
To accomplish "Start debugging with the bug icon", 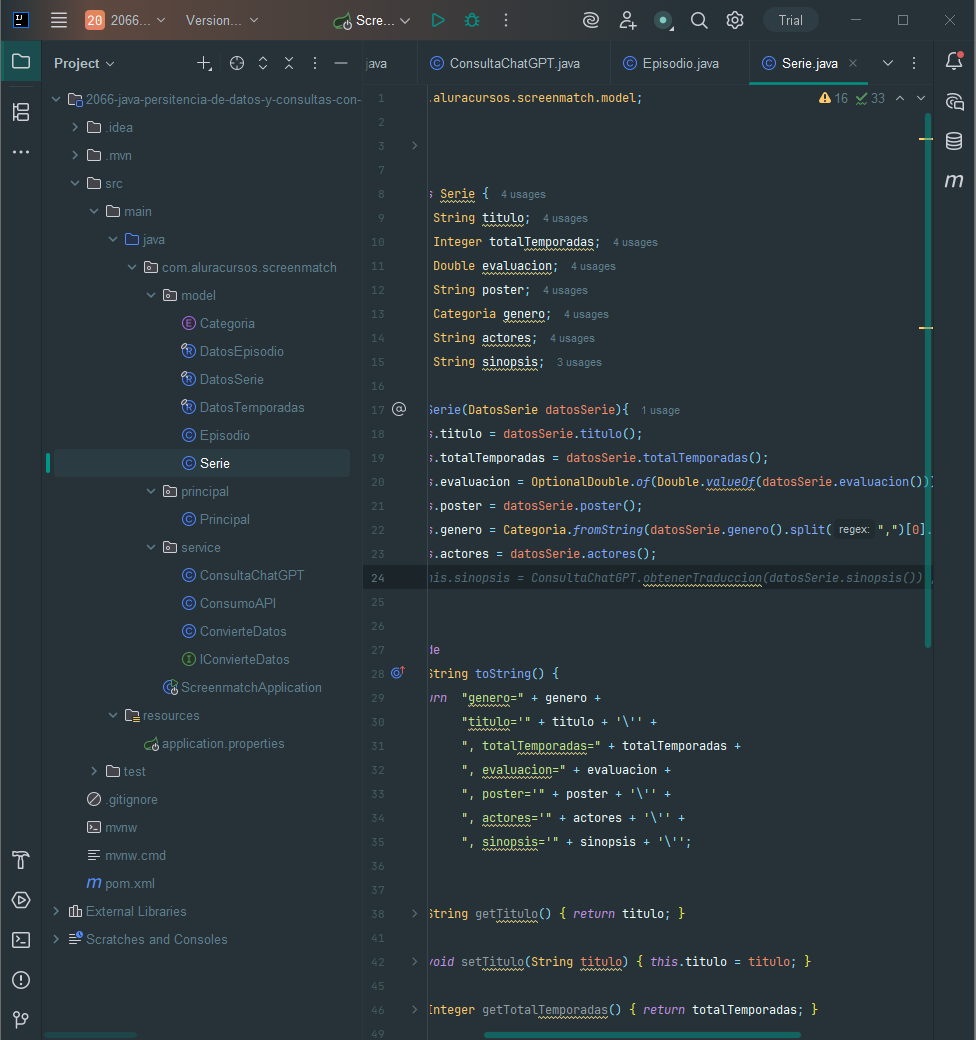I will click(x=472, y=21).
